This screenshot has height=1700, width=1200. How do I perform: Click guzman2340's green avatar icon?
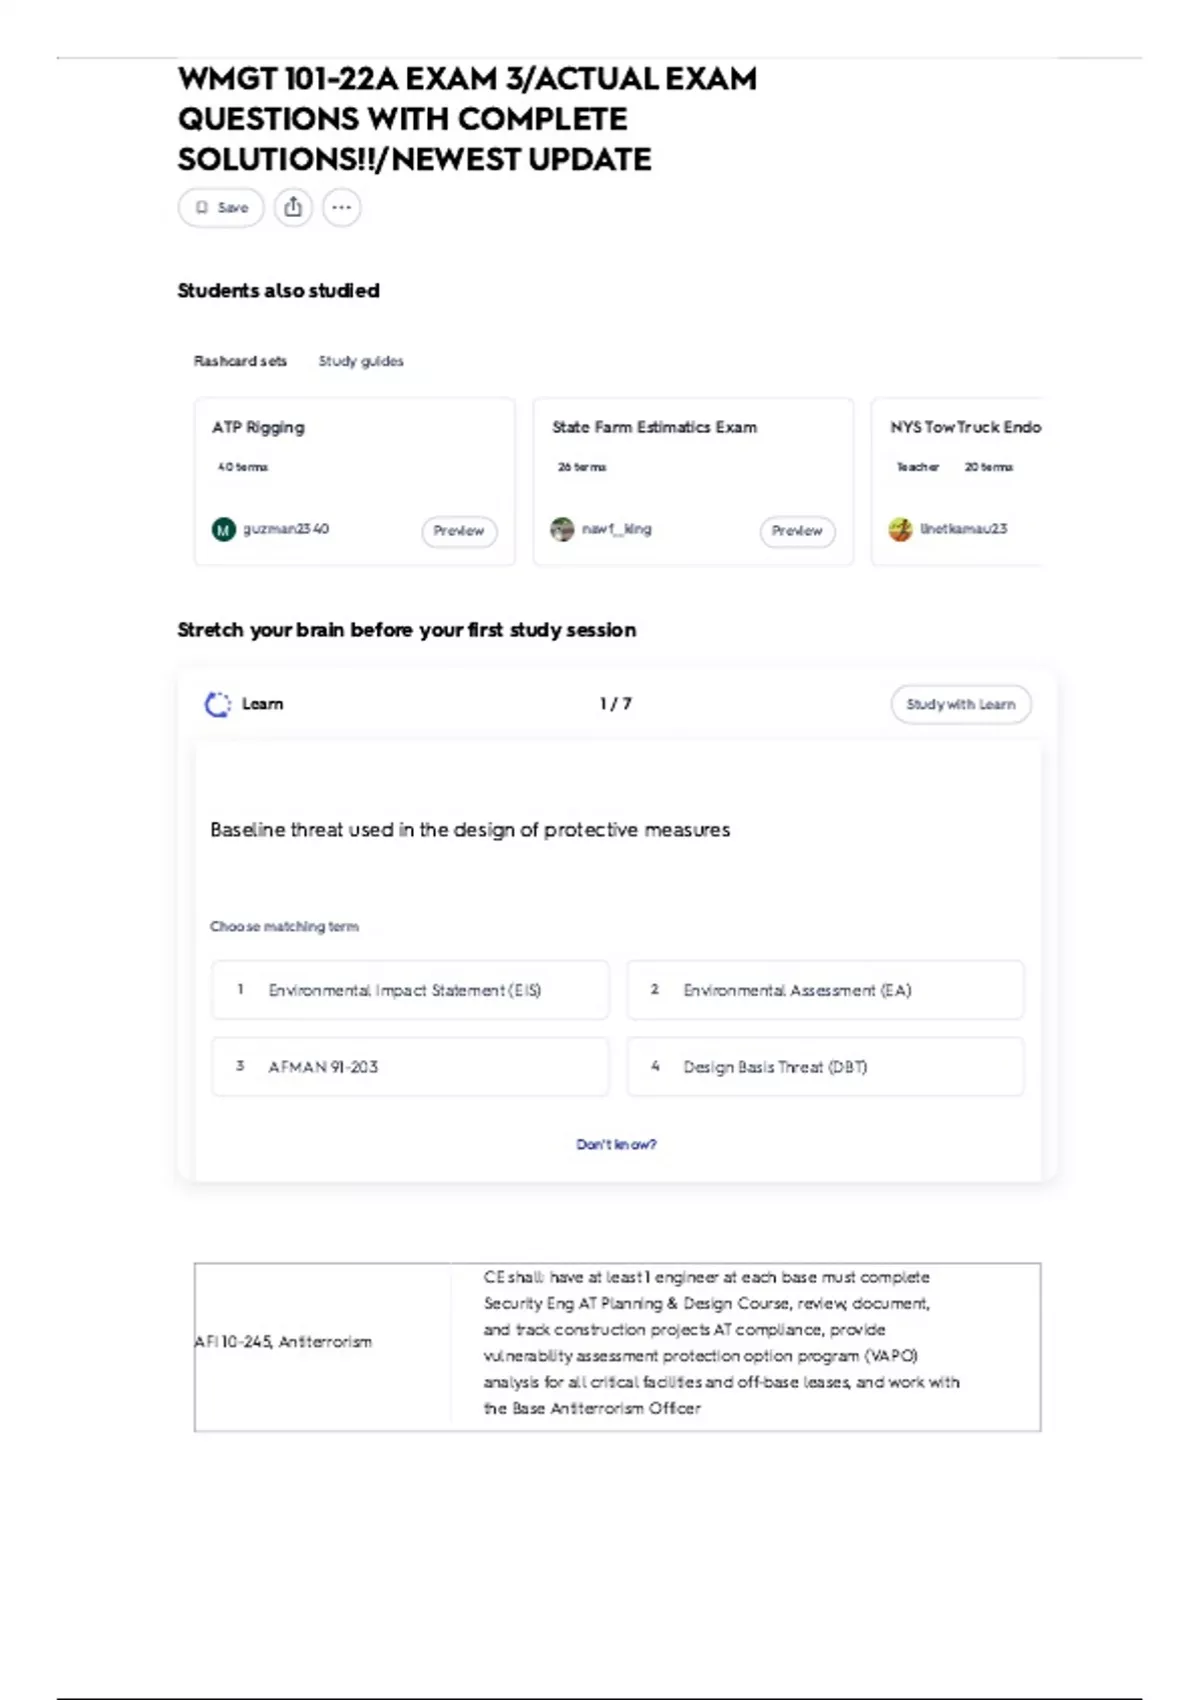coord(223,530)
